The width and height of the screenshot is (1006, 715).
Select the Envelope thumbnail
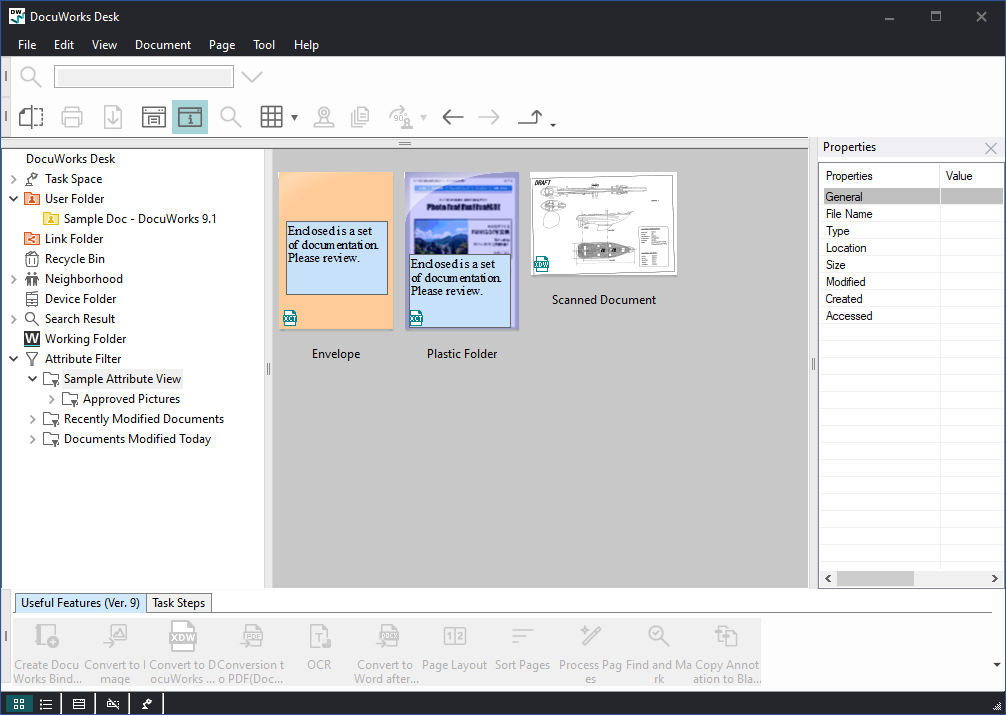(x=336, y=251)
